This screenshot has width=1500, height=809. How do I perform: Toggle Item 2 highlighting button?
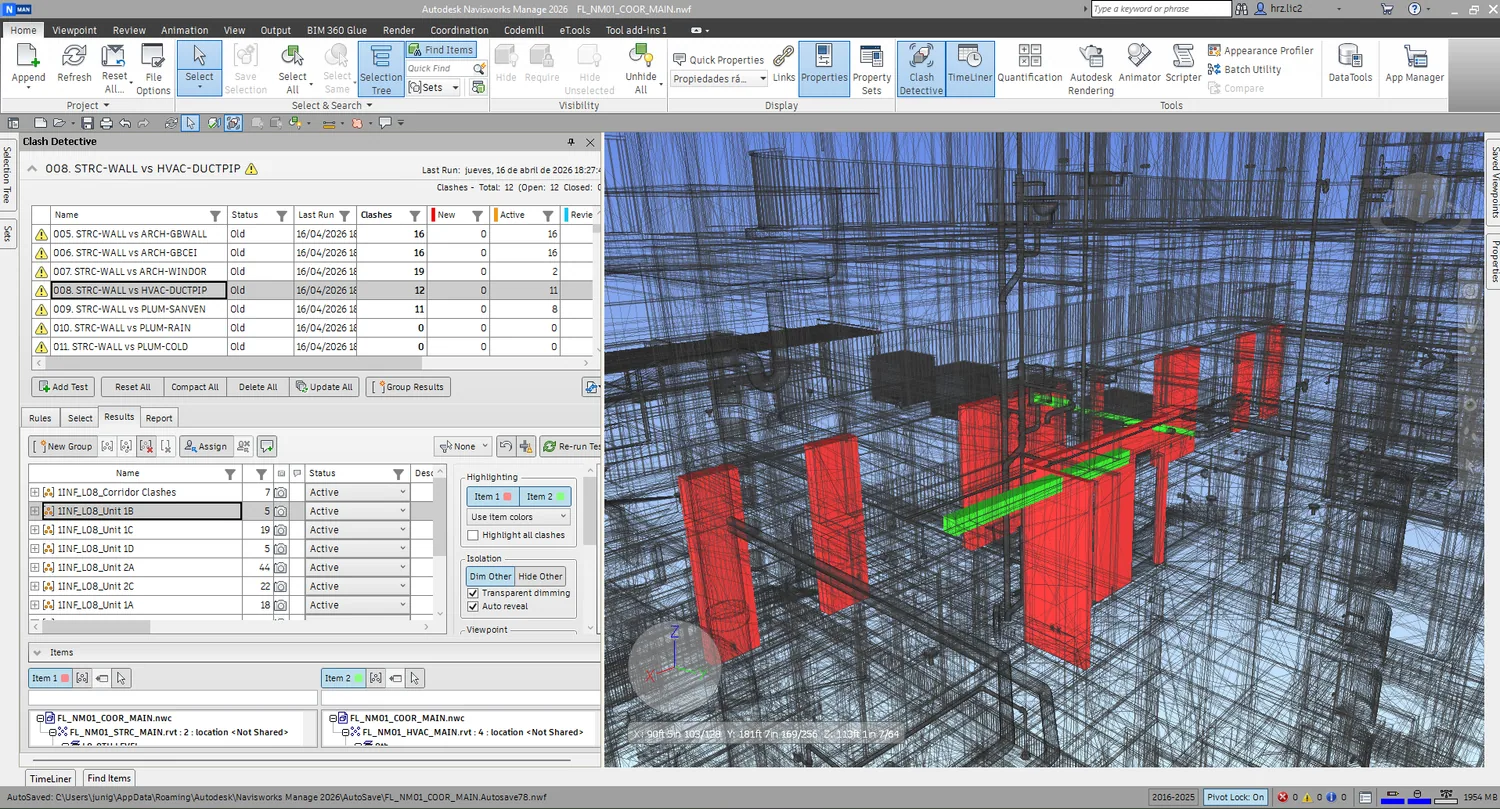(x=545, y=496)
